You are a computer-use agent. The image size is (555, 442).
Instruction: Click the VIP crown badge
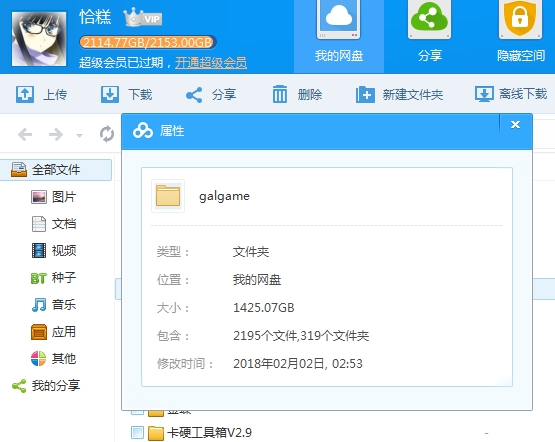coord(143,17)
